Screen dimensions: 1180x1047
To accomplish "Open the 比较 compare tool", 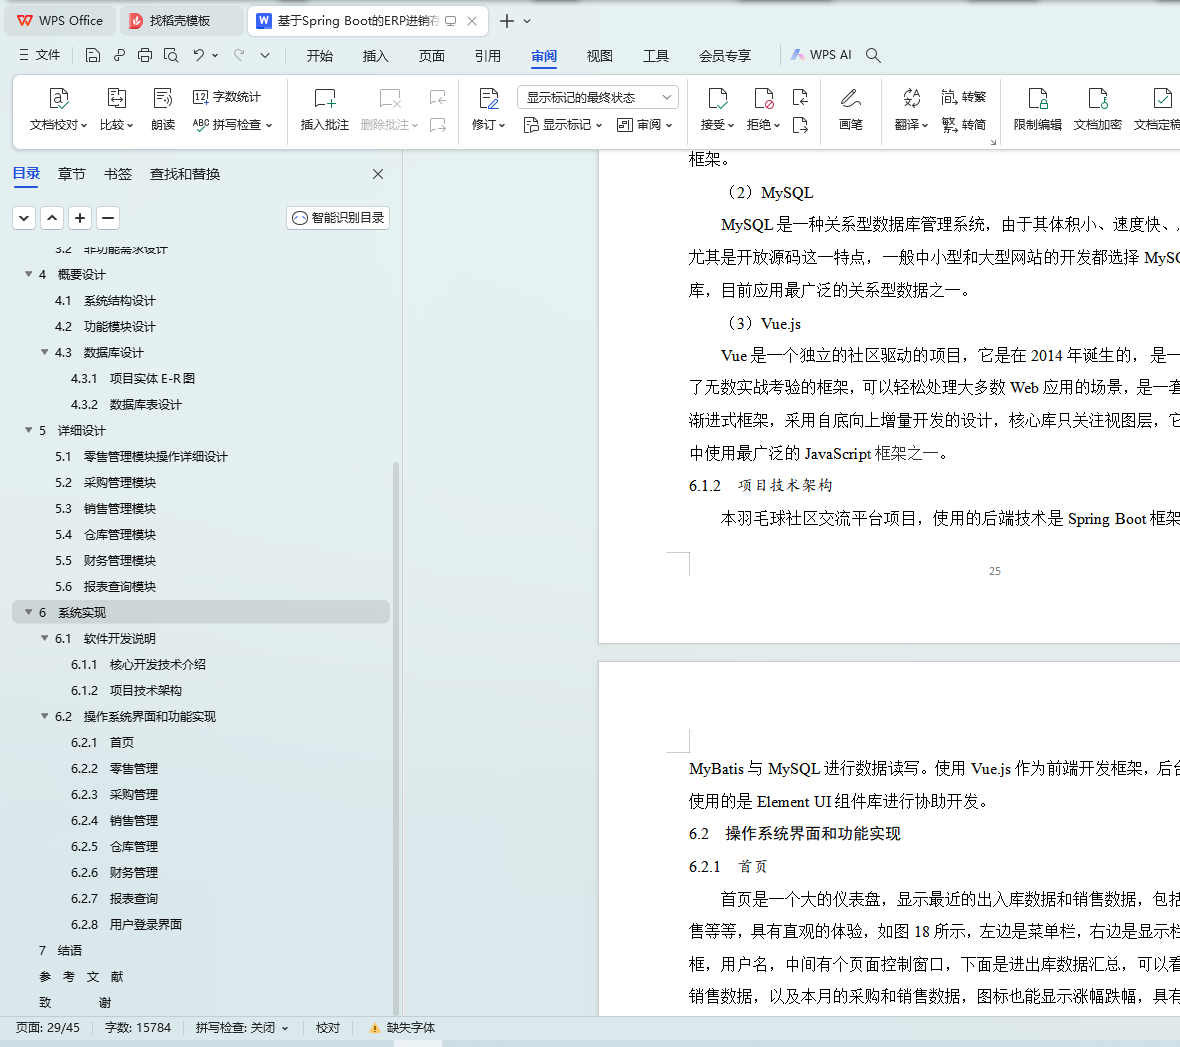I will (x=117, y=109).
